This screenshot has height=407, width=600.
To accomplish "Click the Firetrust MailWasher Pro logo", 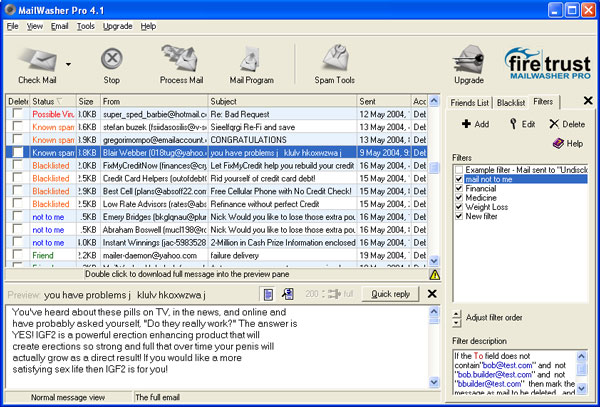I will 547,63.
